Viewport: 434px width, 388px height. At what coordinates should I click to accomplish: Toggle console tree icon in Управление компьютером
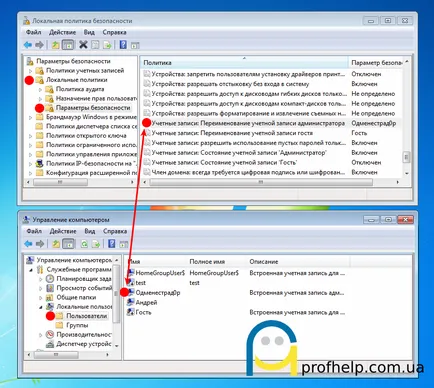pos(68,244)
